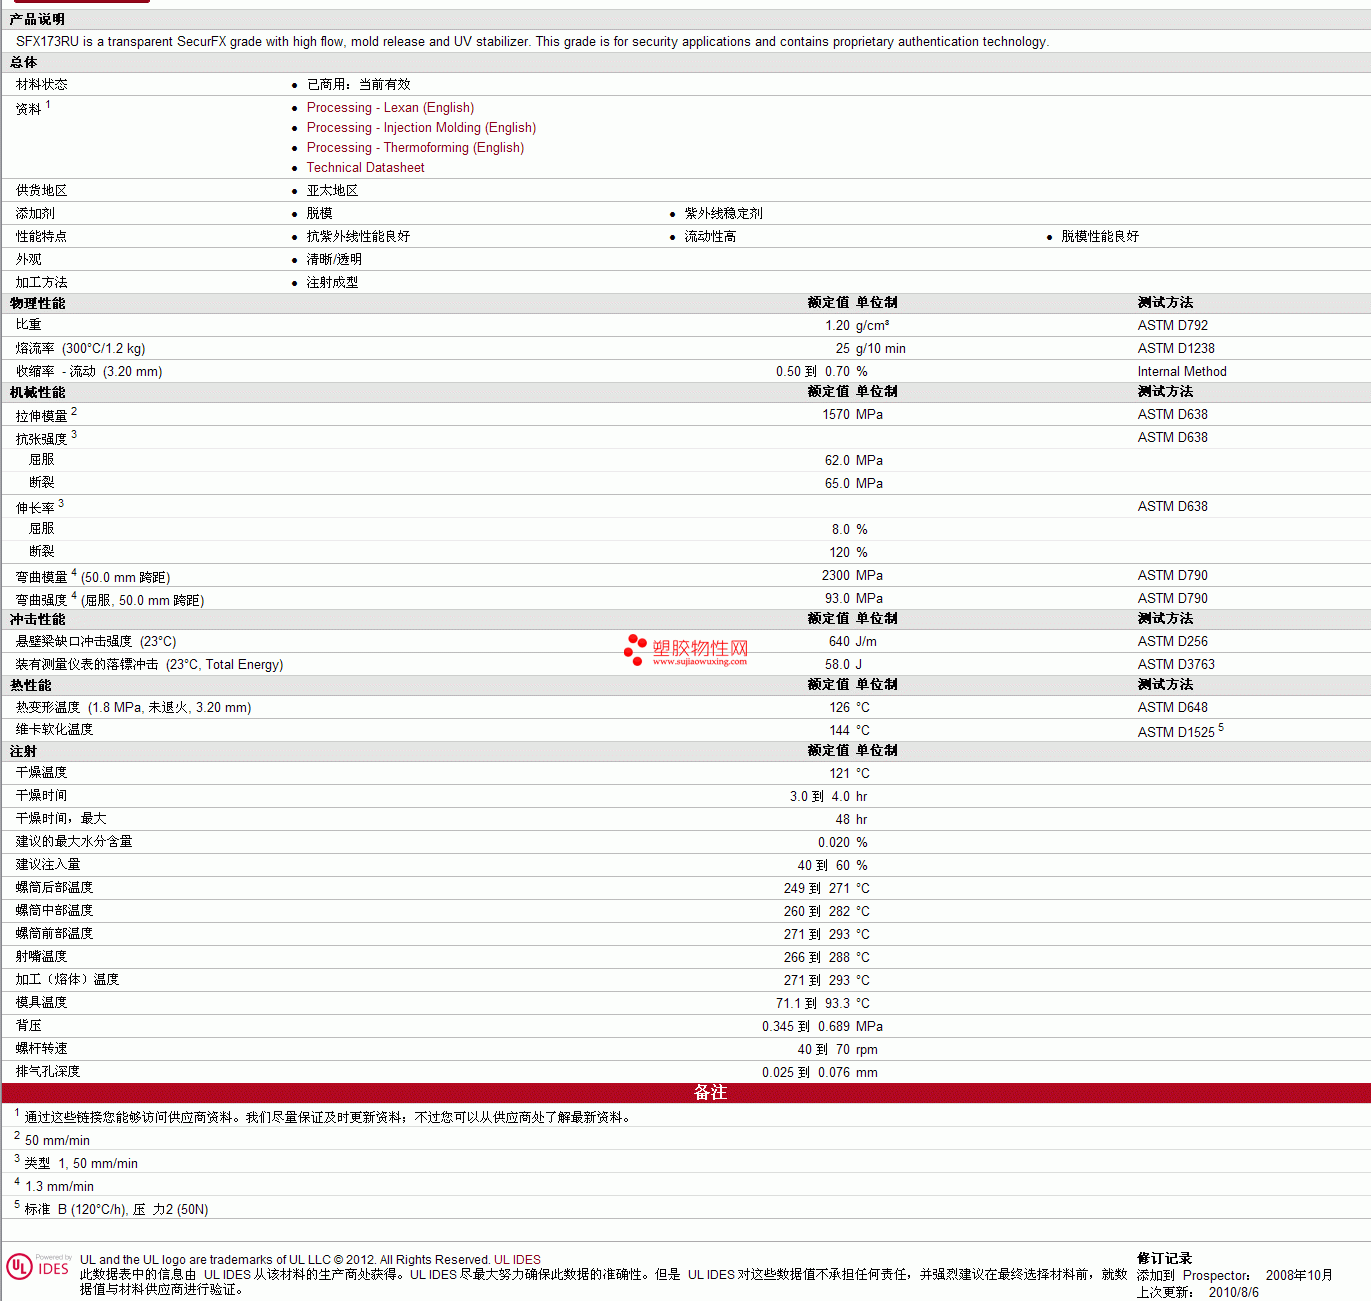Select the 比重 row label
The image size is (1371, 1301).
tap(29, 325)
